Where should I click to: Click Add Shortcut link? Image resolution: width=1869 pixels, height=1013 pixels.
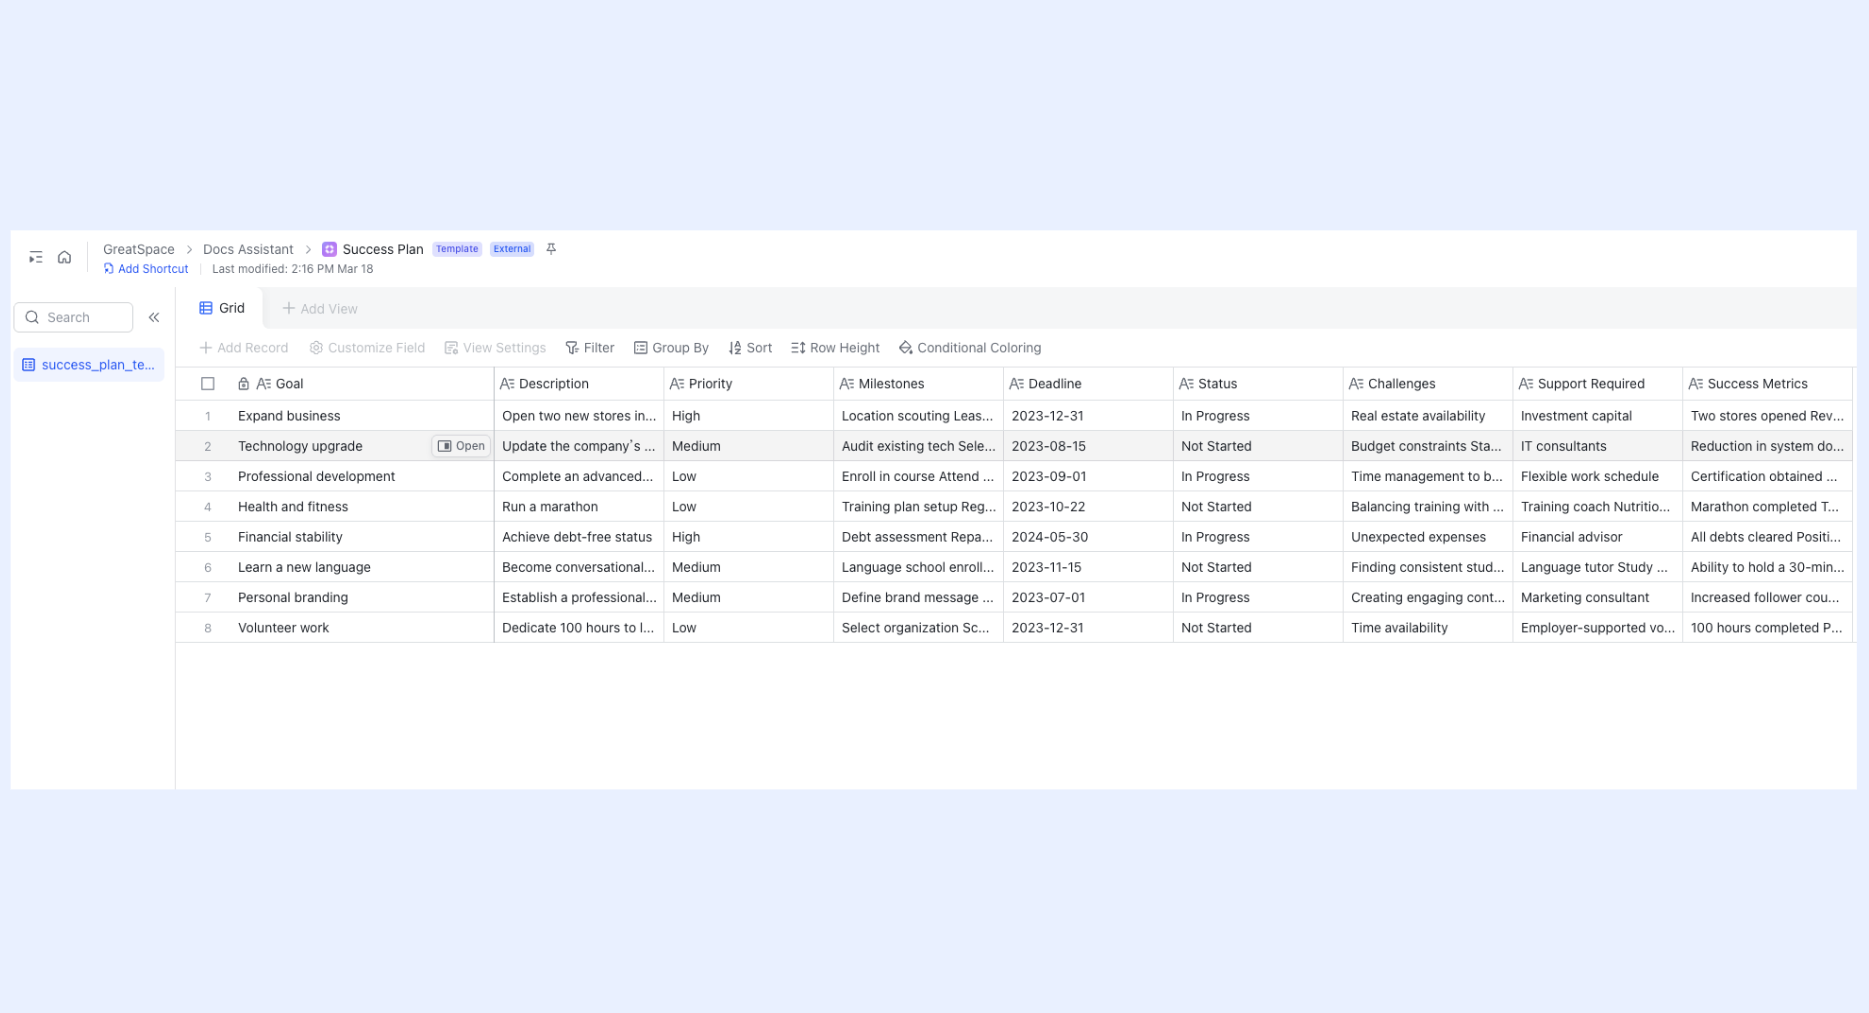[146, 269]
